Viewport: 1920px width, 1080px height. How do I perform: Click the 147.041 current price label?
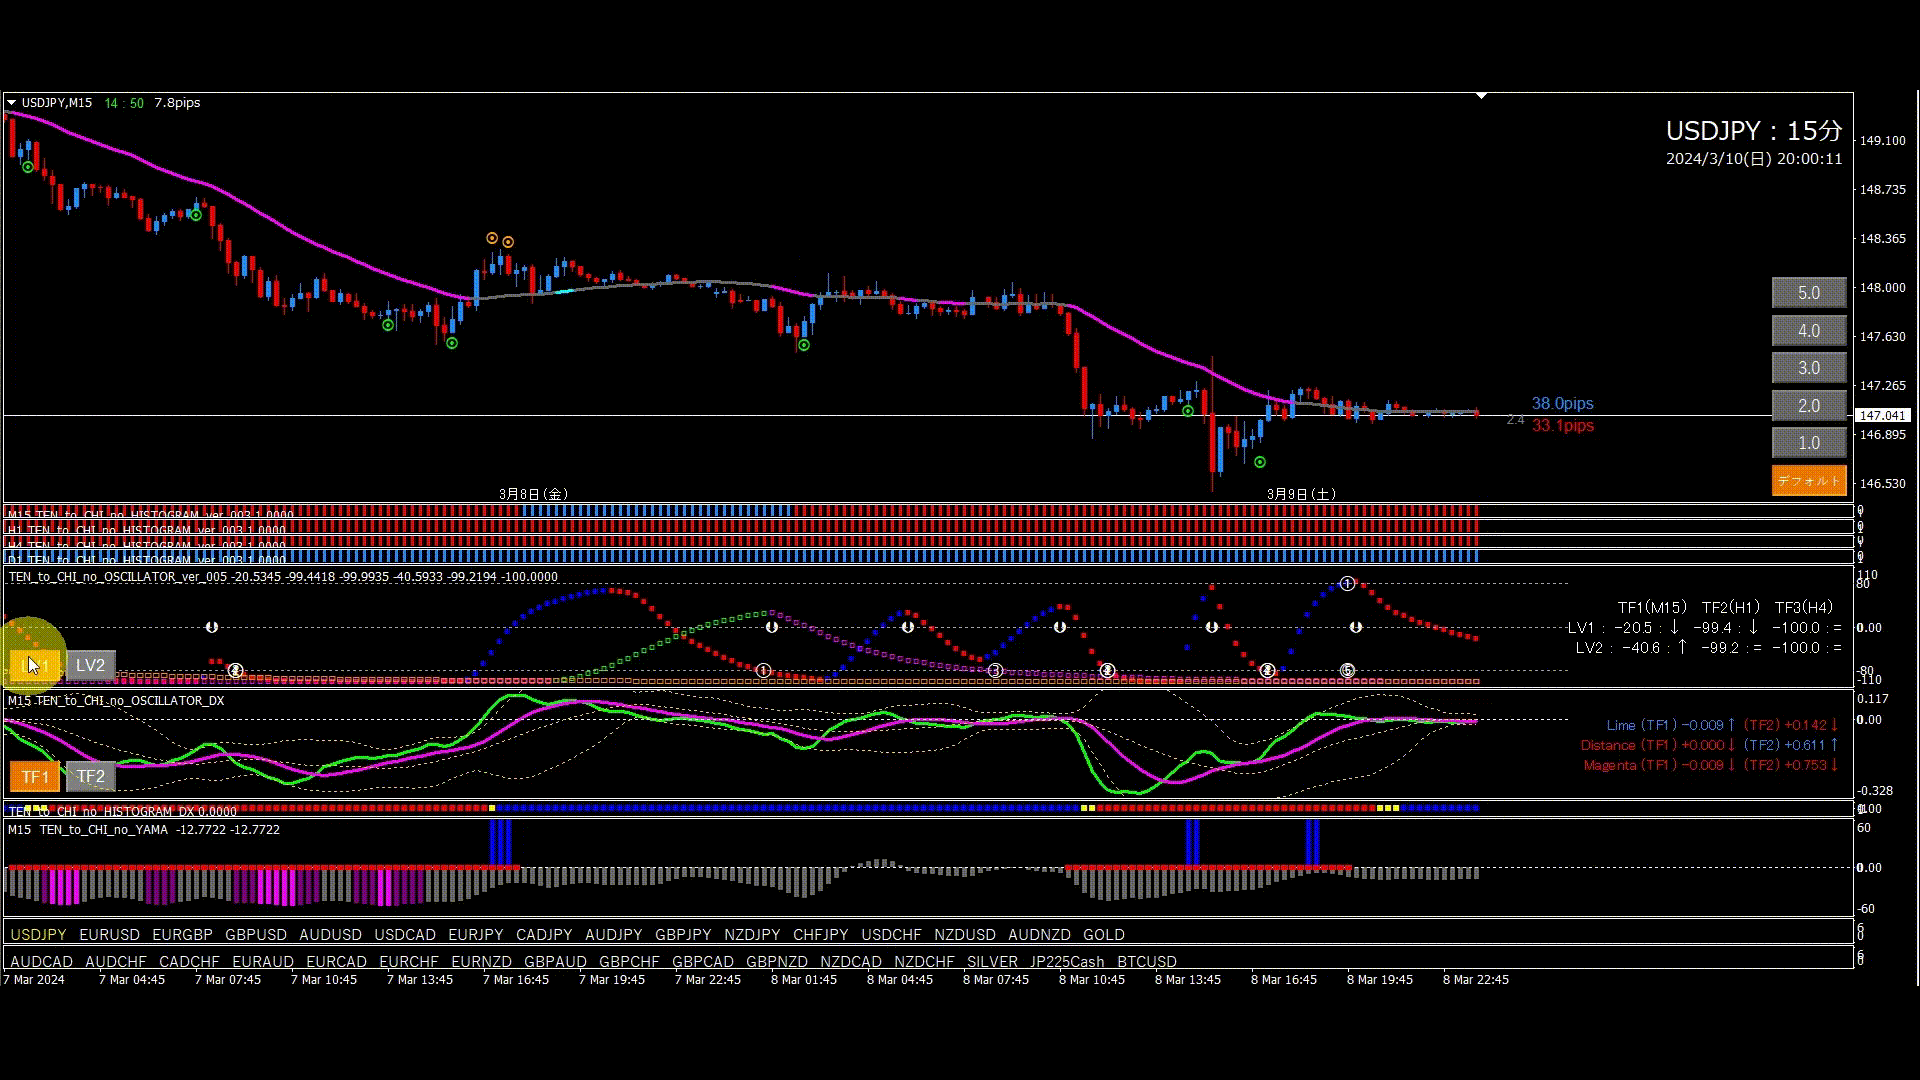click(x=1882, y=415)
